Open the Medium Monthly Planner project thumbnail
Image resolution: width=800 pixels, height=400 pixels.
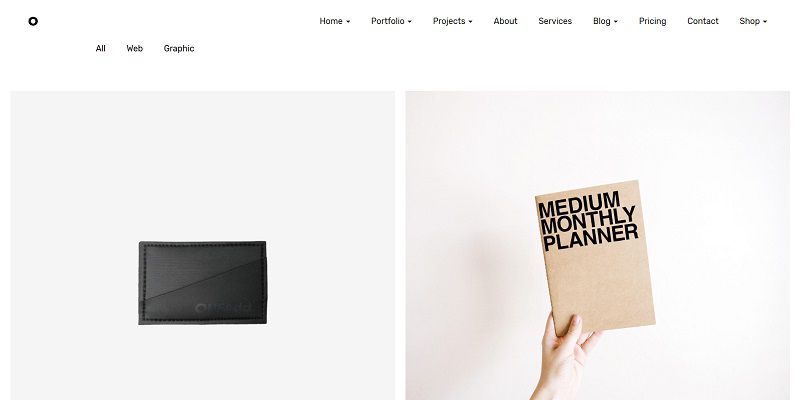(x=597, y=245)
